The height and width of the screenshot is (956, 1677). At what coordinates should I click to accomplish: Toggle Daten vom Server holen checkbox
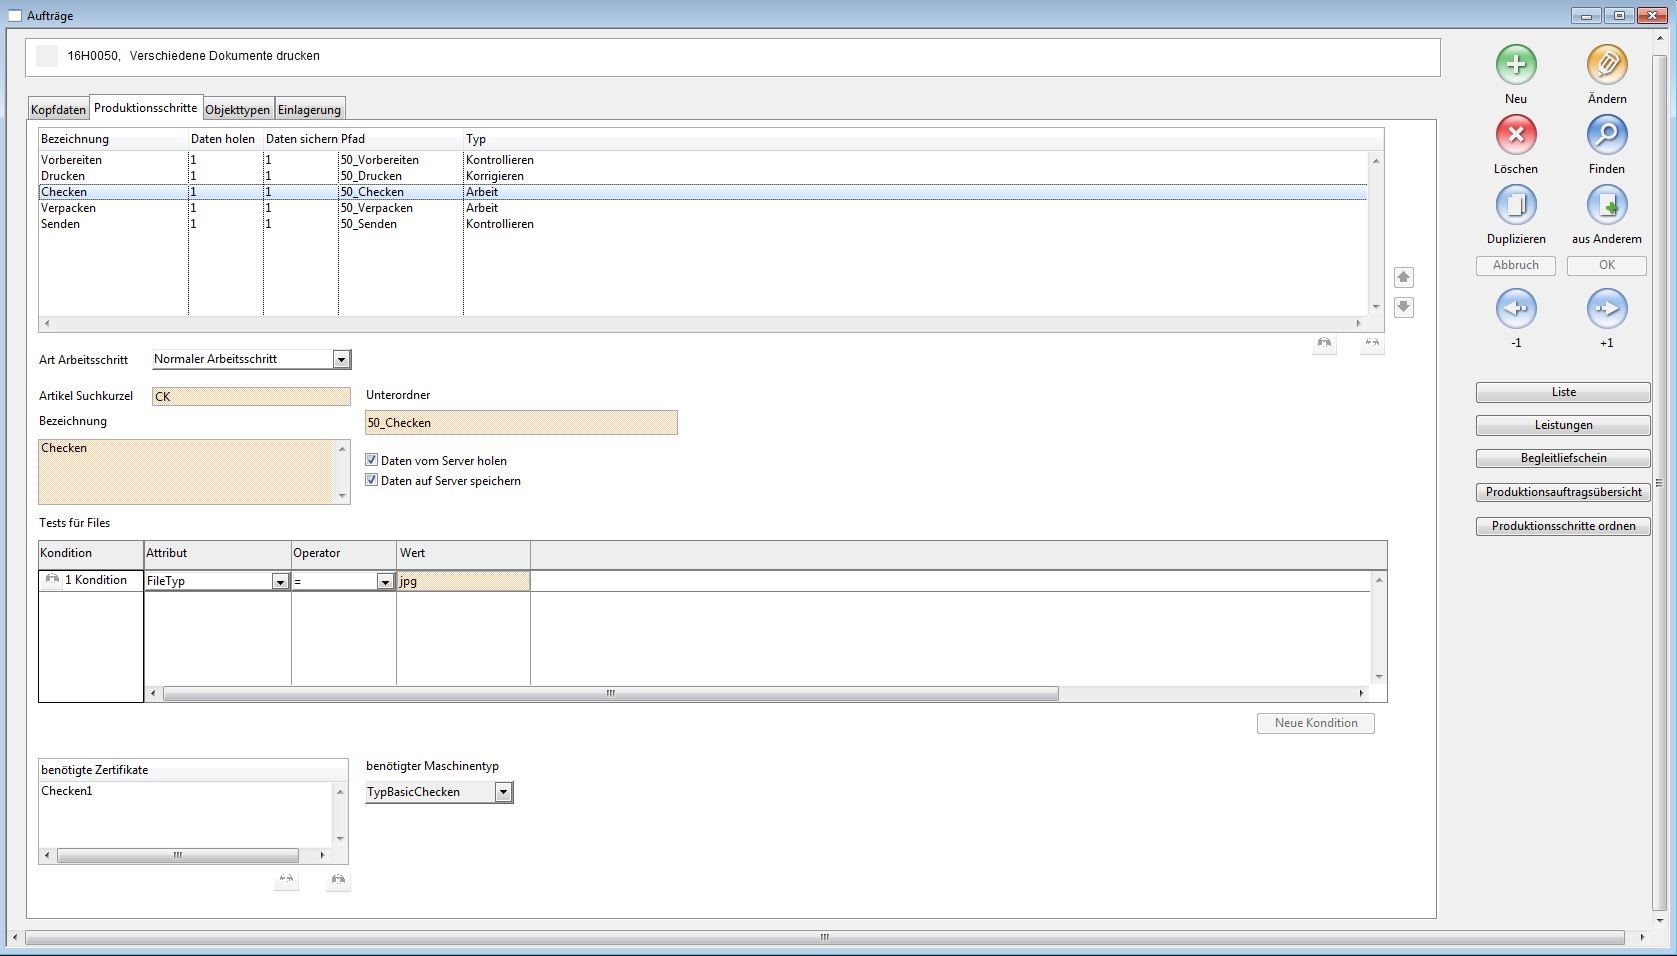[372, 460]
